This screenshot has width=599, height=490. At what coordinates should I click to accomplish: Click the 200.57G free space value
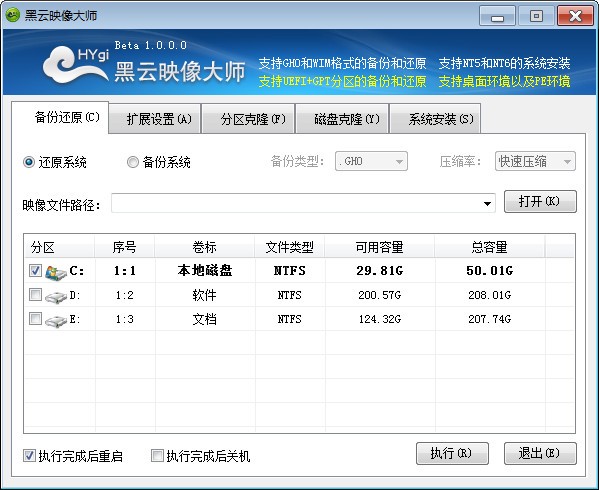pyautogui.click(x=380, y=295)
